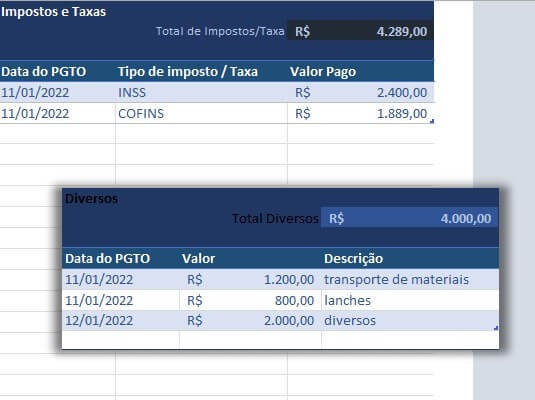Select the value 2.000,00 cell

tap(250, 320)
